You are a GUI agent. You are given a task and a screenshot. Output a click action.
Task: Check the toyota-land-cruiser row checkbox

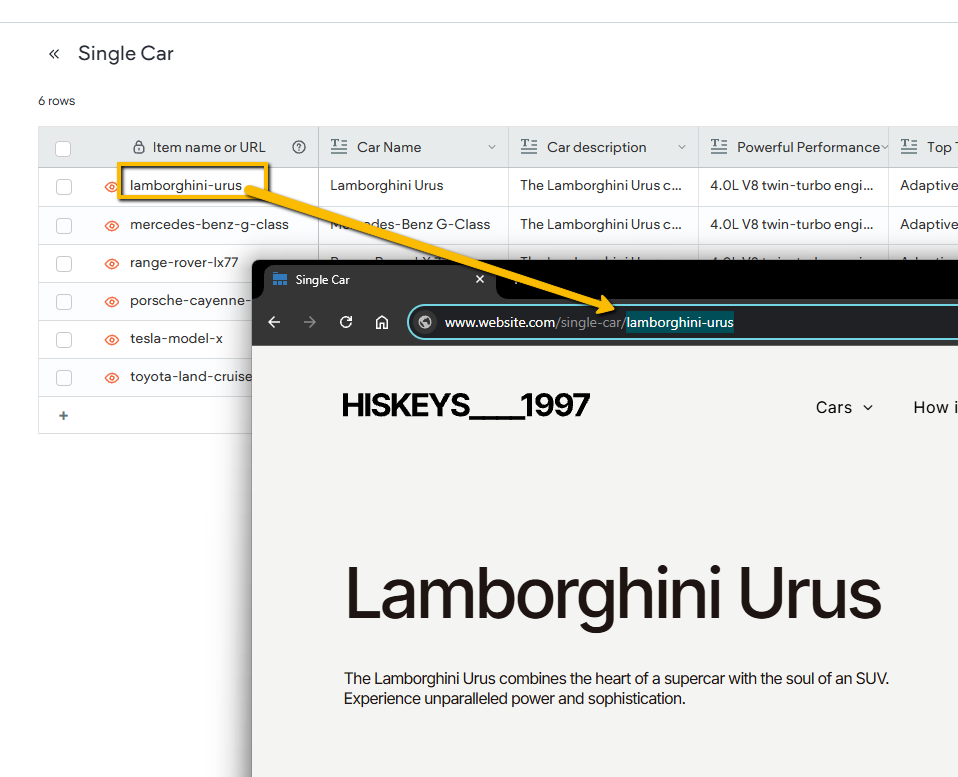pyautogui.click(x=64, y=378)
